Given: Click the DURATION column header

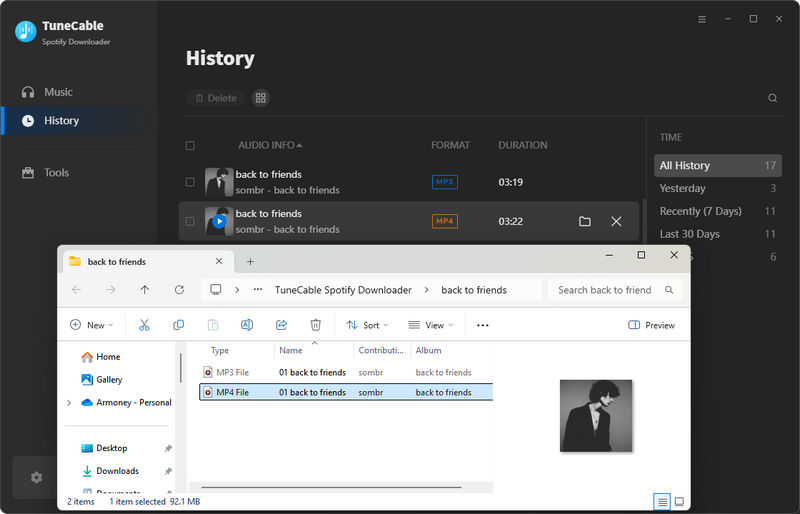Looking at the screenshot, I should point(522,145).
